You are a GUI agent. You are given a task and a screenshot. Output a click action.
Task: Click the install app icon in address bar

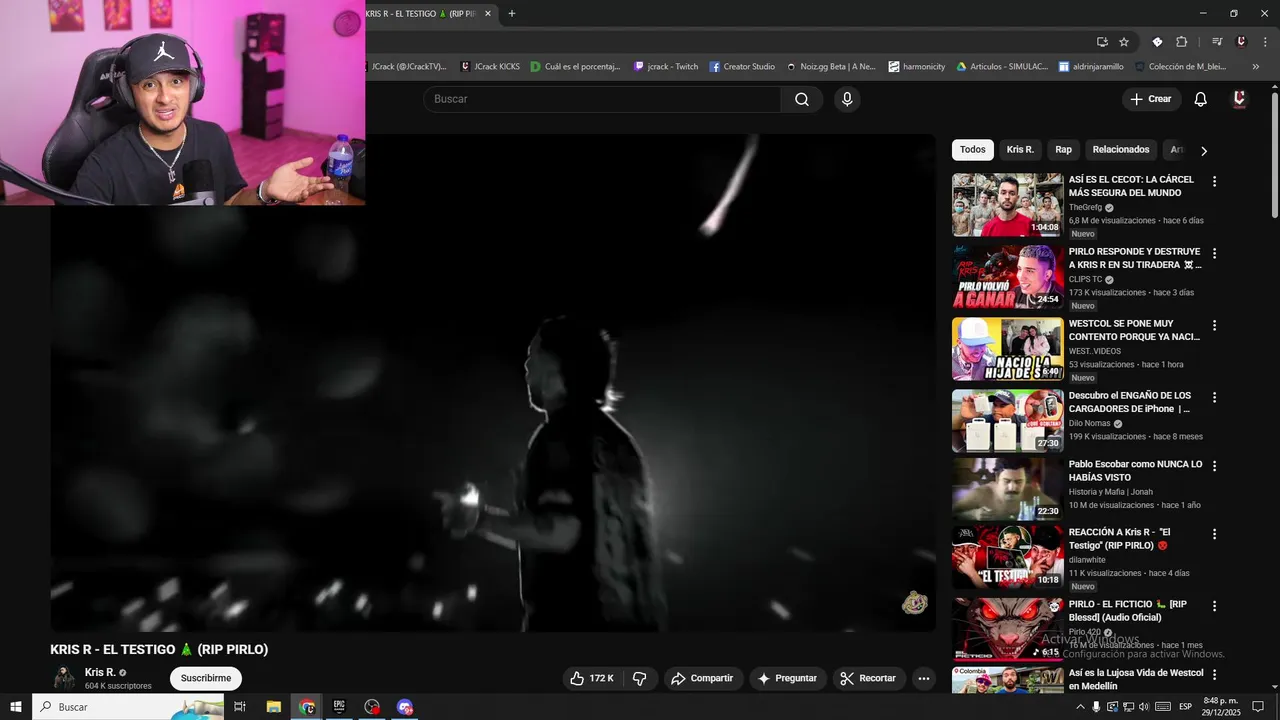[x=1102, y=42]
